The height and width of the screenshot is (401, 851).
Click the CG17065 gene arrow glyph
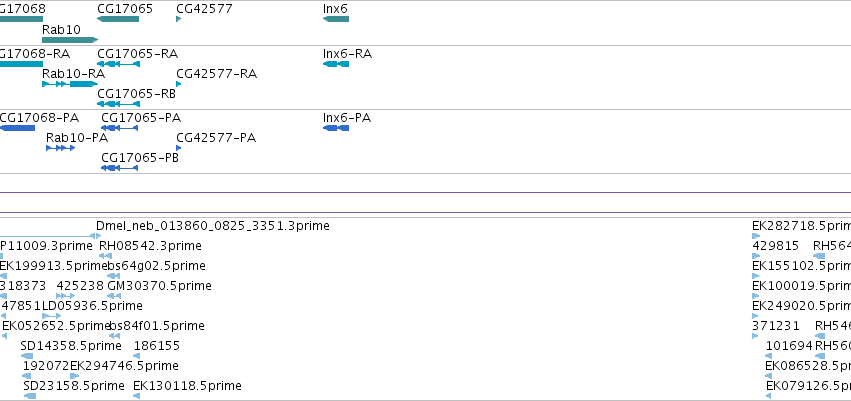(x=117, y=19)
